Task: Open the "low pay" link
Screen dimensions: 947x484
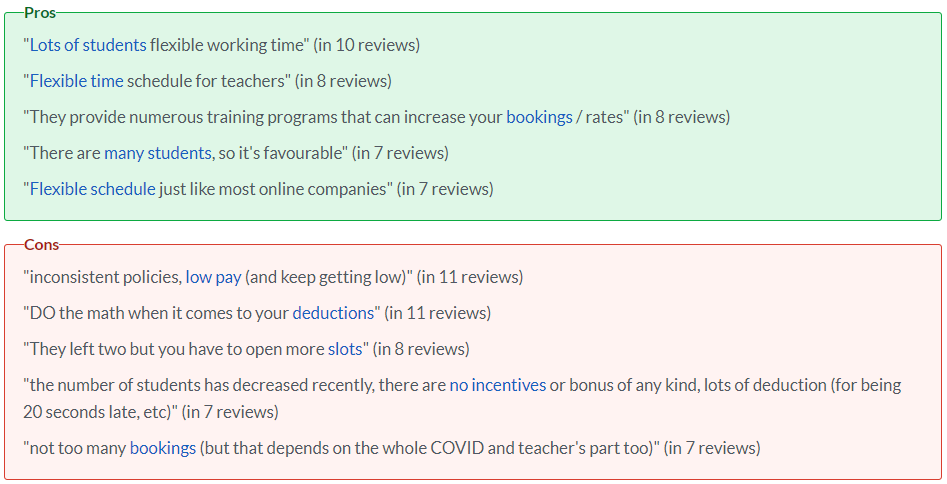Action: click(x=213, y=277)
